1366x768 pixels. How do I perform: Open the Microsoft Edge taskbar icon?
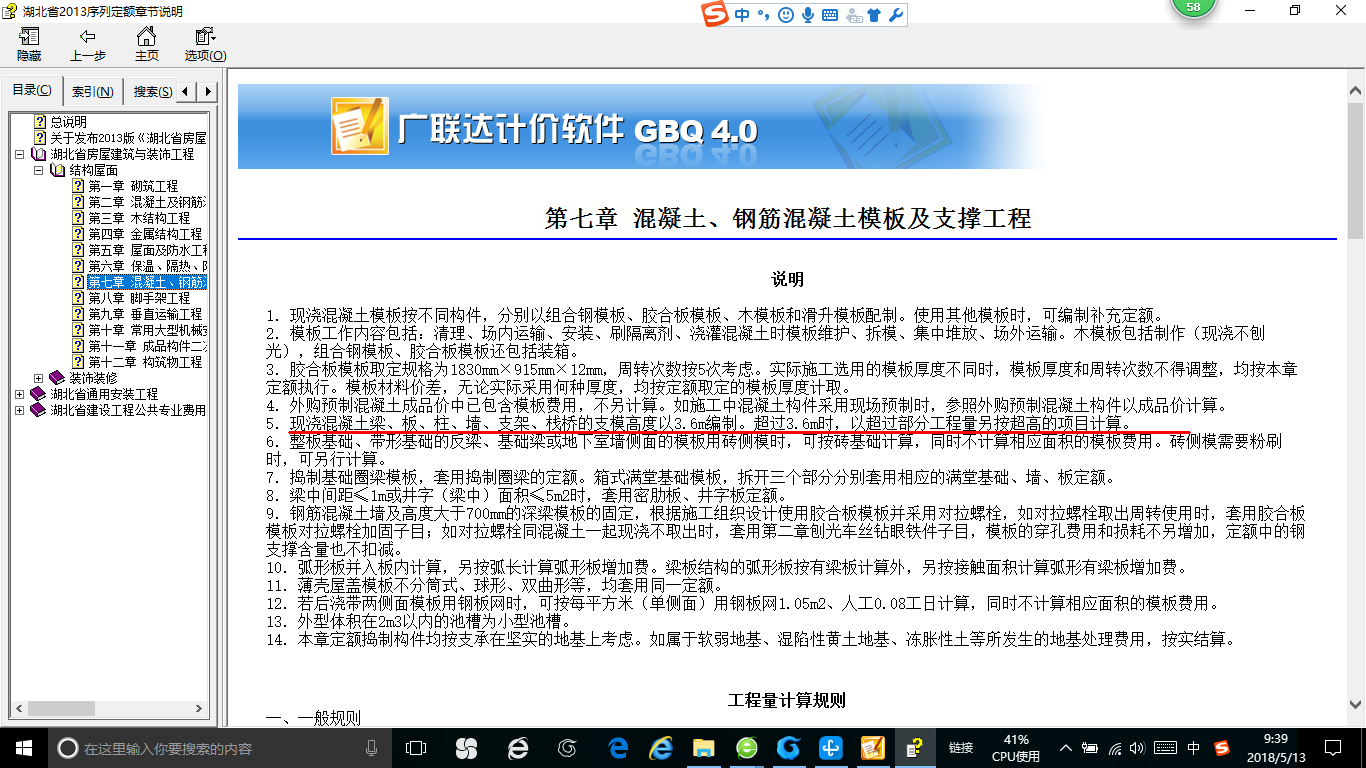click(619, 748)
